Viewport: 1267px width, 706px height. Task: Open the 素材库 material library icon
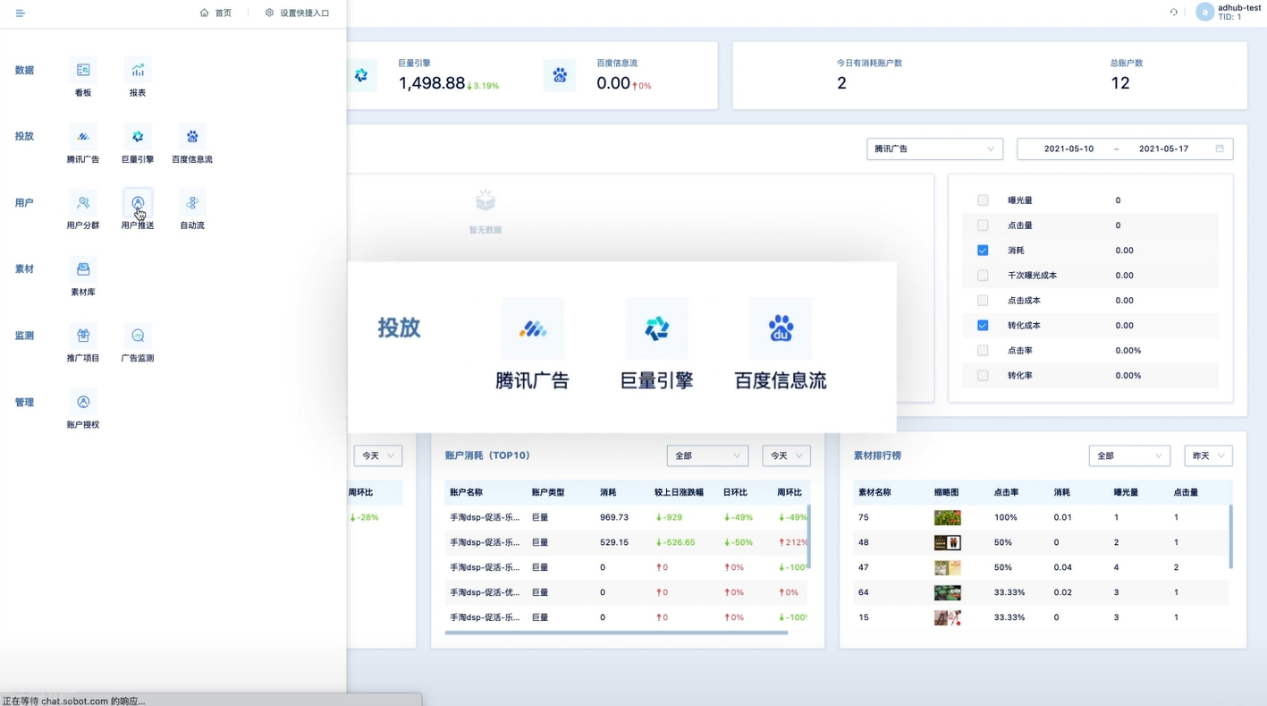point(83,270)
